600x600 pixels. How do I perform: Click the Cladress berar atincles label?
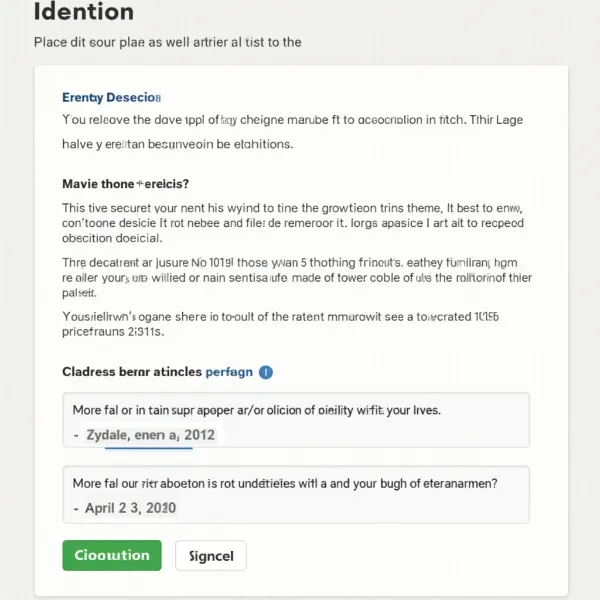click(131, 372)
